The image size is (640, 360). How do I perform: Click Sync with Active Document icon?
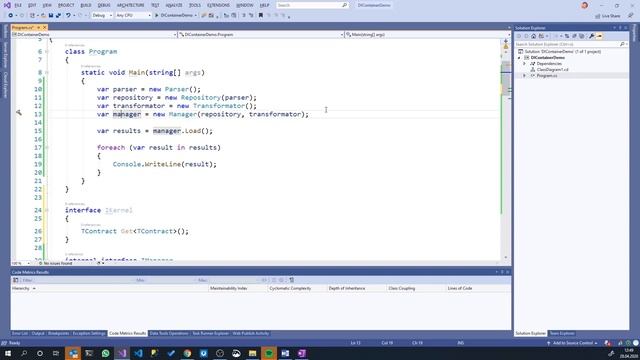click(567, 36)
